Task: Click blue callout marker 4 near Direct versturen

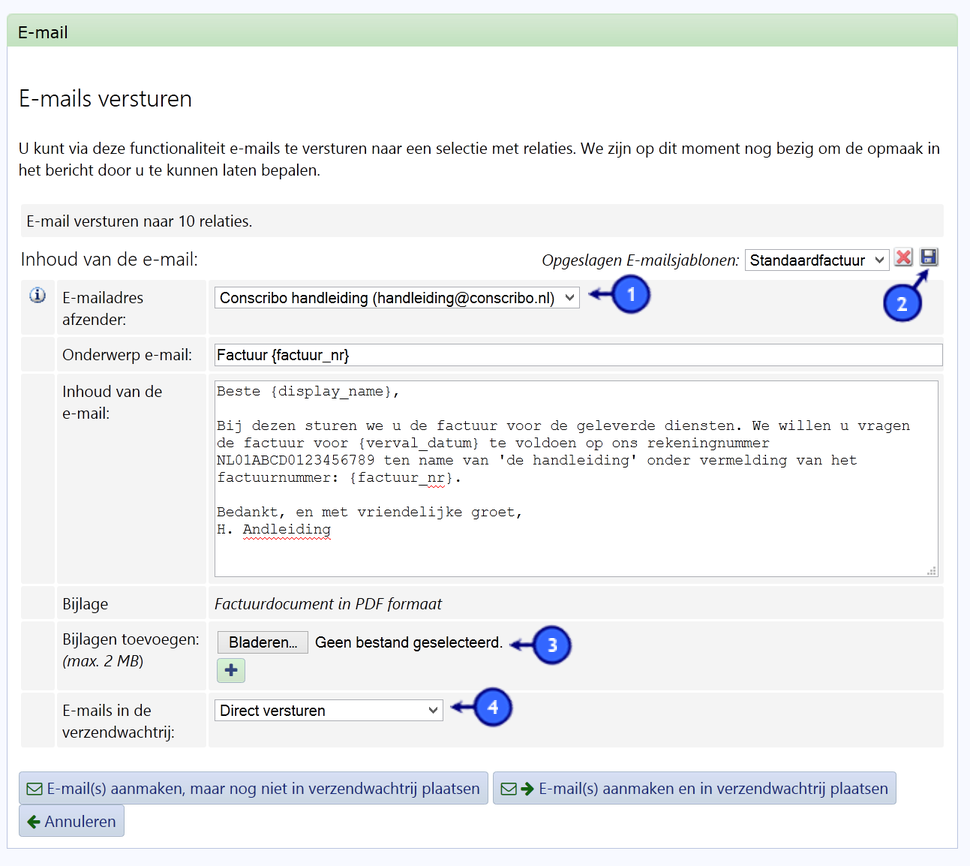Action: tap(494, 707)
